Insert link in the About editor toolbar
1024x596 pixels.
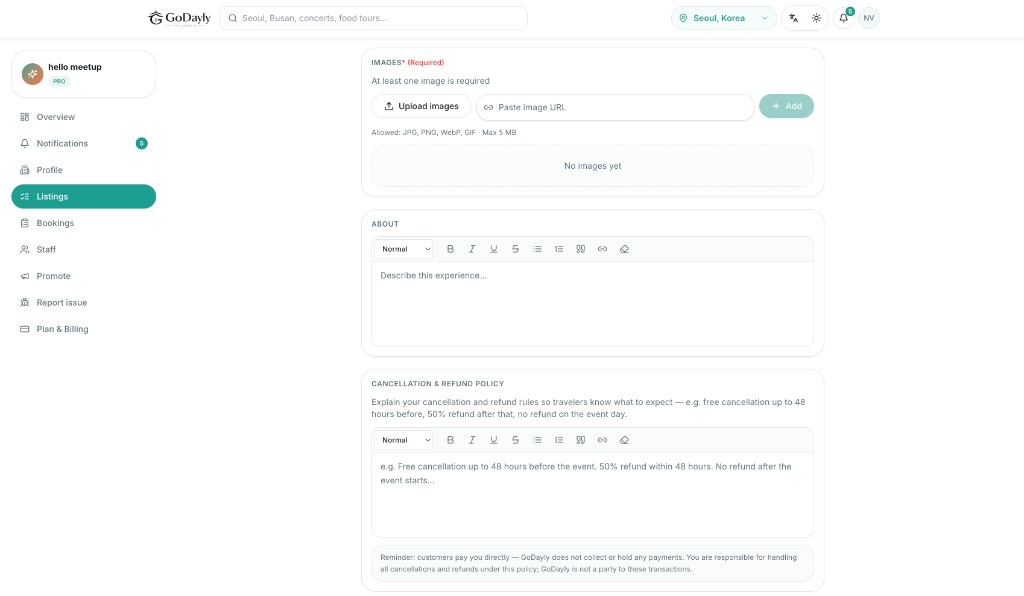pos(602,249)
